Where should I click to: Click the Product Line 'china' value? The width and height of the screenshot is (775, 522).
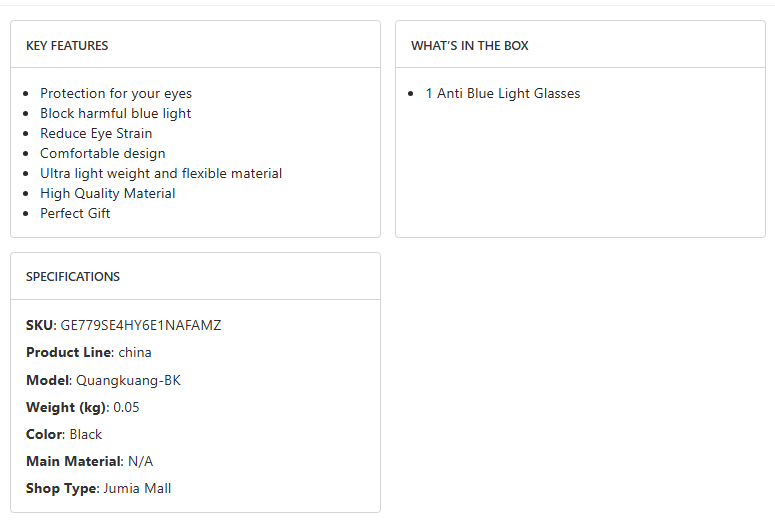coord(135,352)
